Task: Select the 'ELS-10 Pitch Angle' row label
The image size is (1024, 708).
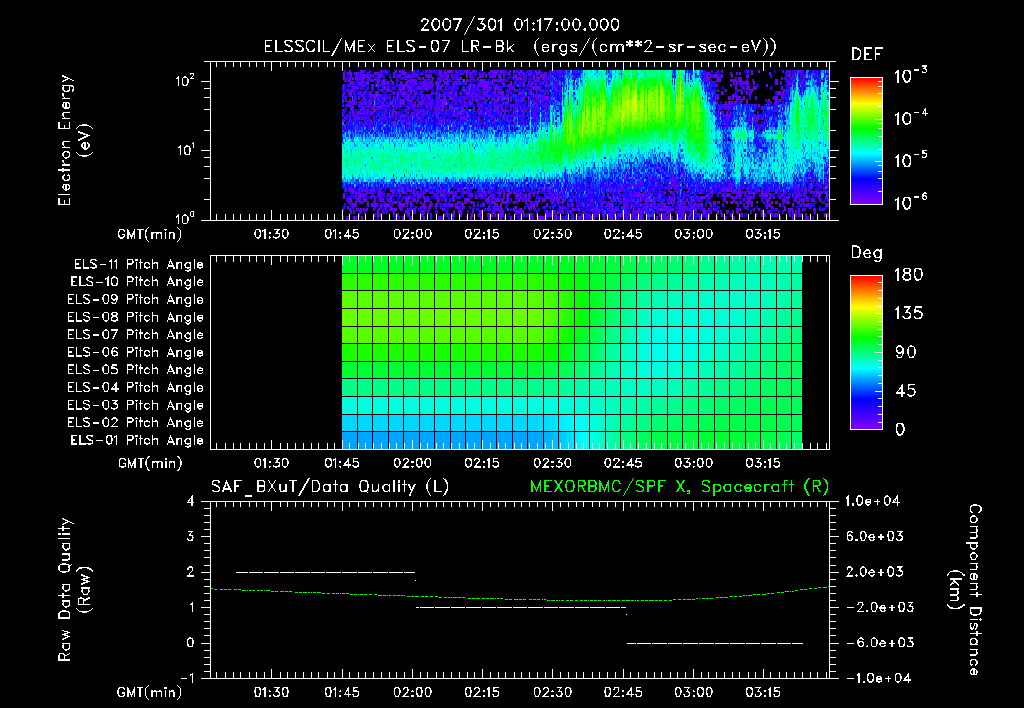Action: pyautogui.click(x=137, y=282)
